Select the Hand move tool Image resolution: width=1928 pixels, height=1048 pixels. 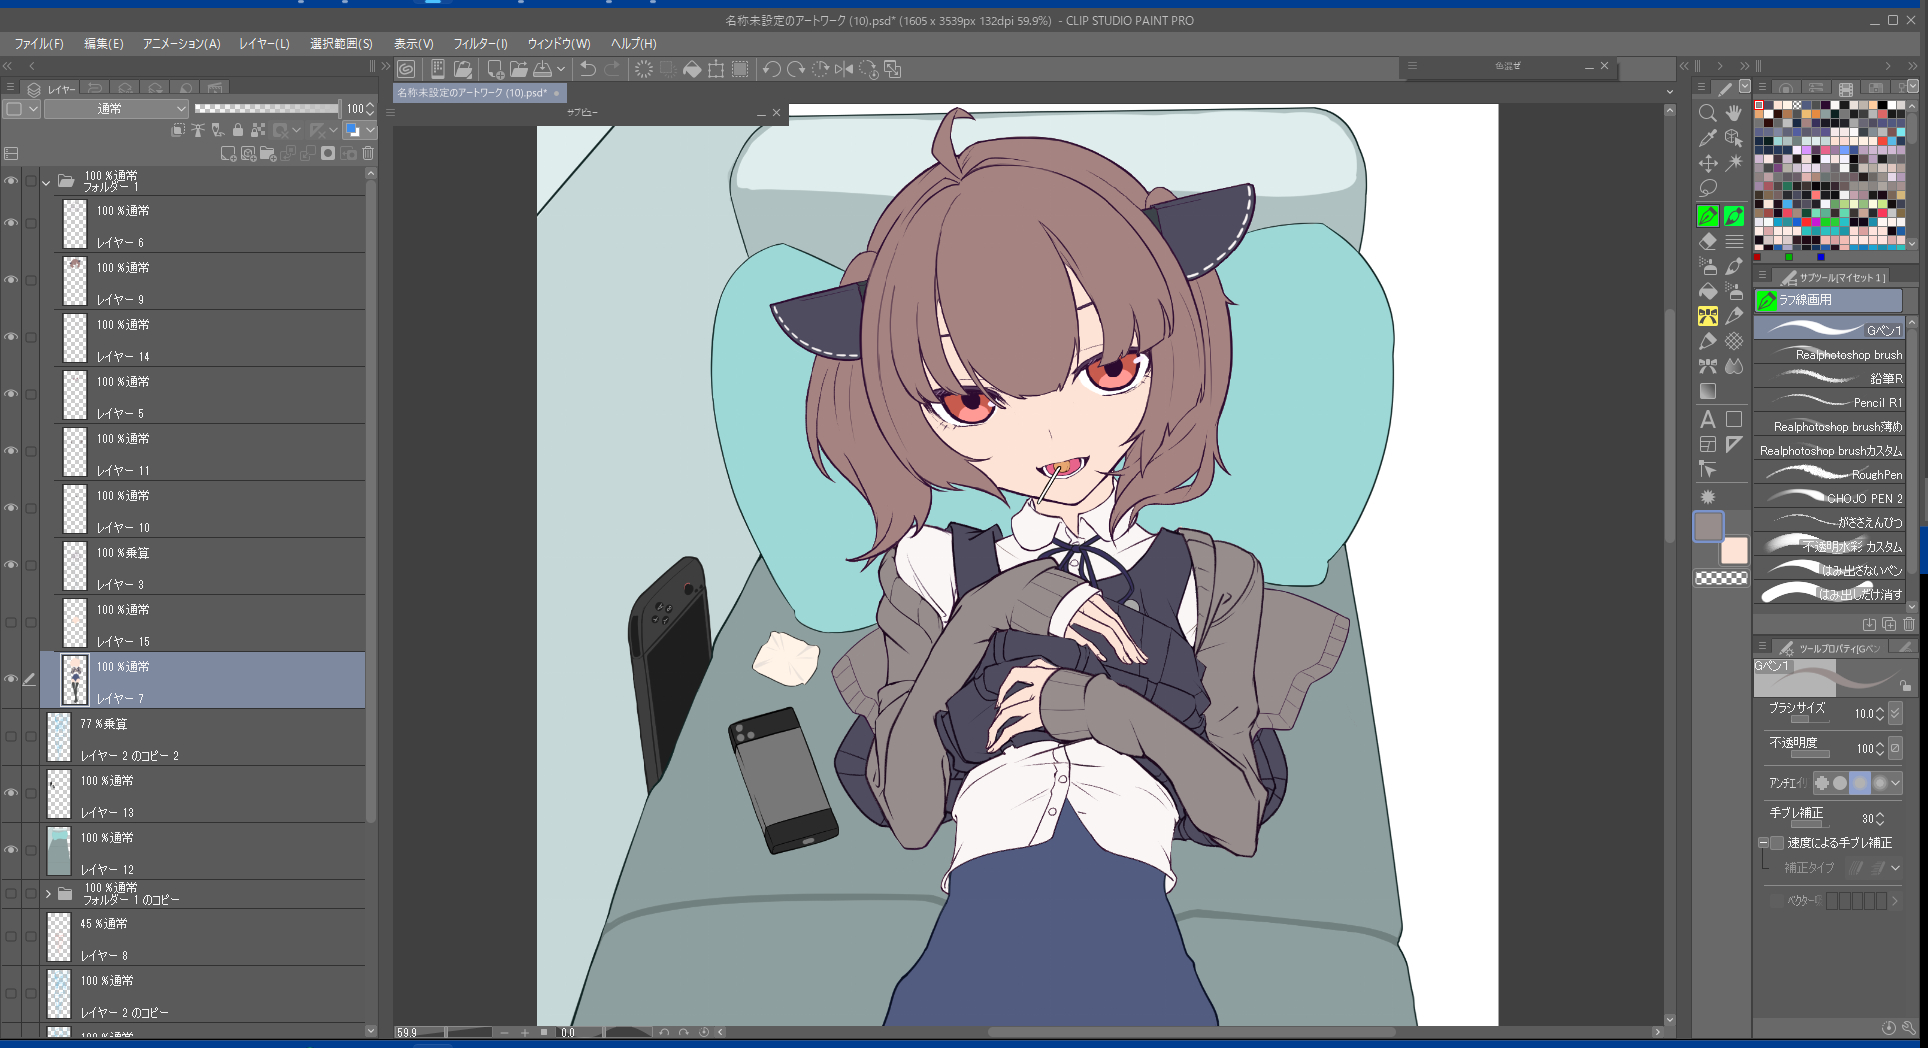[1734, 113]
